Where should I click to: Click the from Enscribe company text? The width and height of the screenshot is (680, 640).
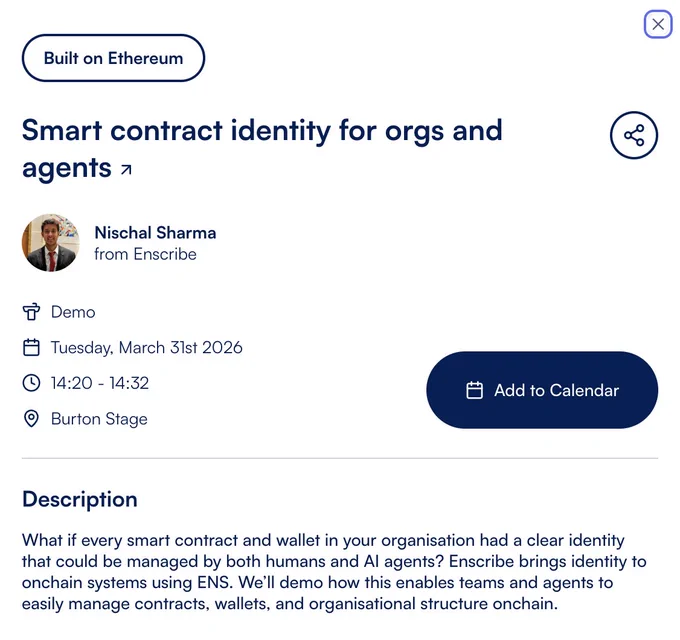(x=145, y=254)
